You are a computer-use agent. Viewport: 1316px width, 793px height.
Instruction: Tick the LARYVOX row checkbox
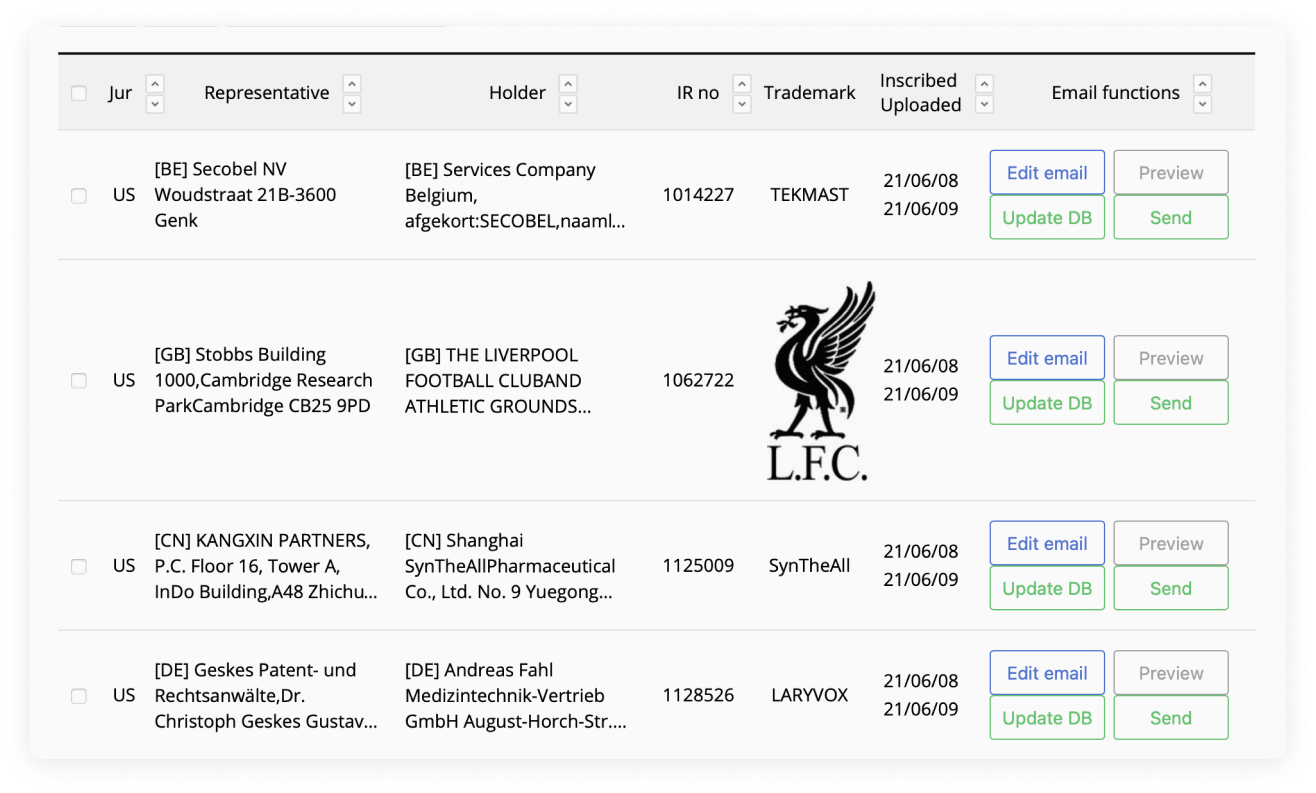coord(79,696)
